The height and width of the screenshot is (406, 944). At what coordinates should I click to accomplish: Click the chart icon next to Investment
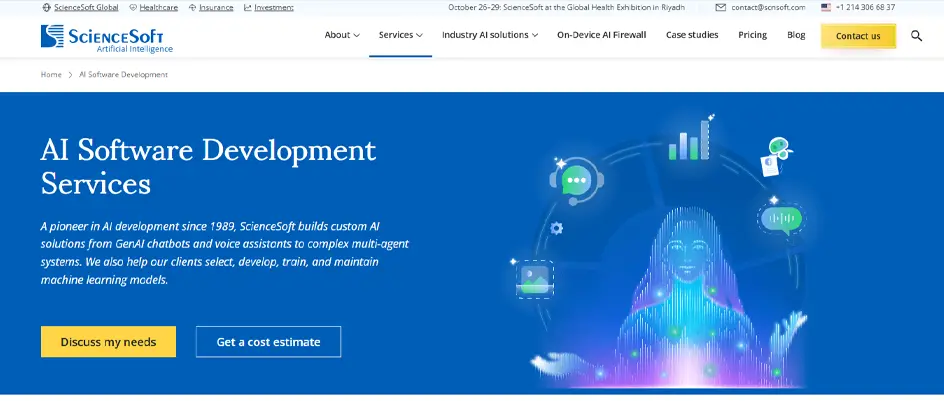[247, 8]
